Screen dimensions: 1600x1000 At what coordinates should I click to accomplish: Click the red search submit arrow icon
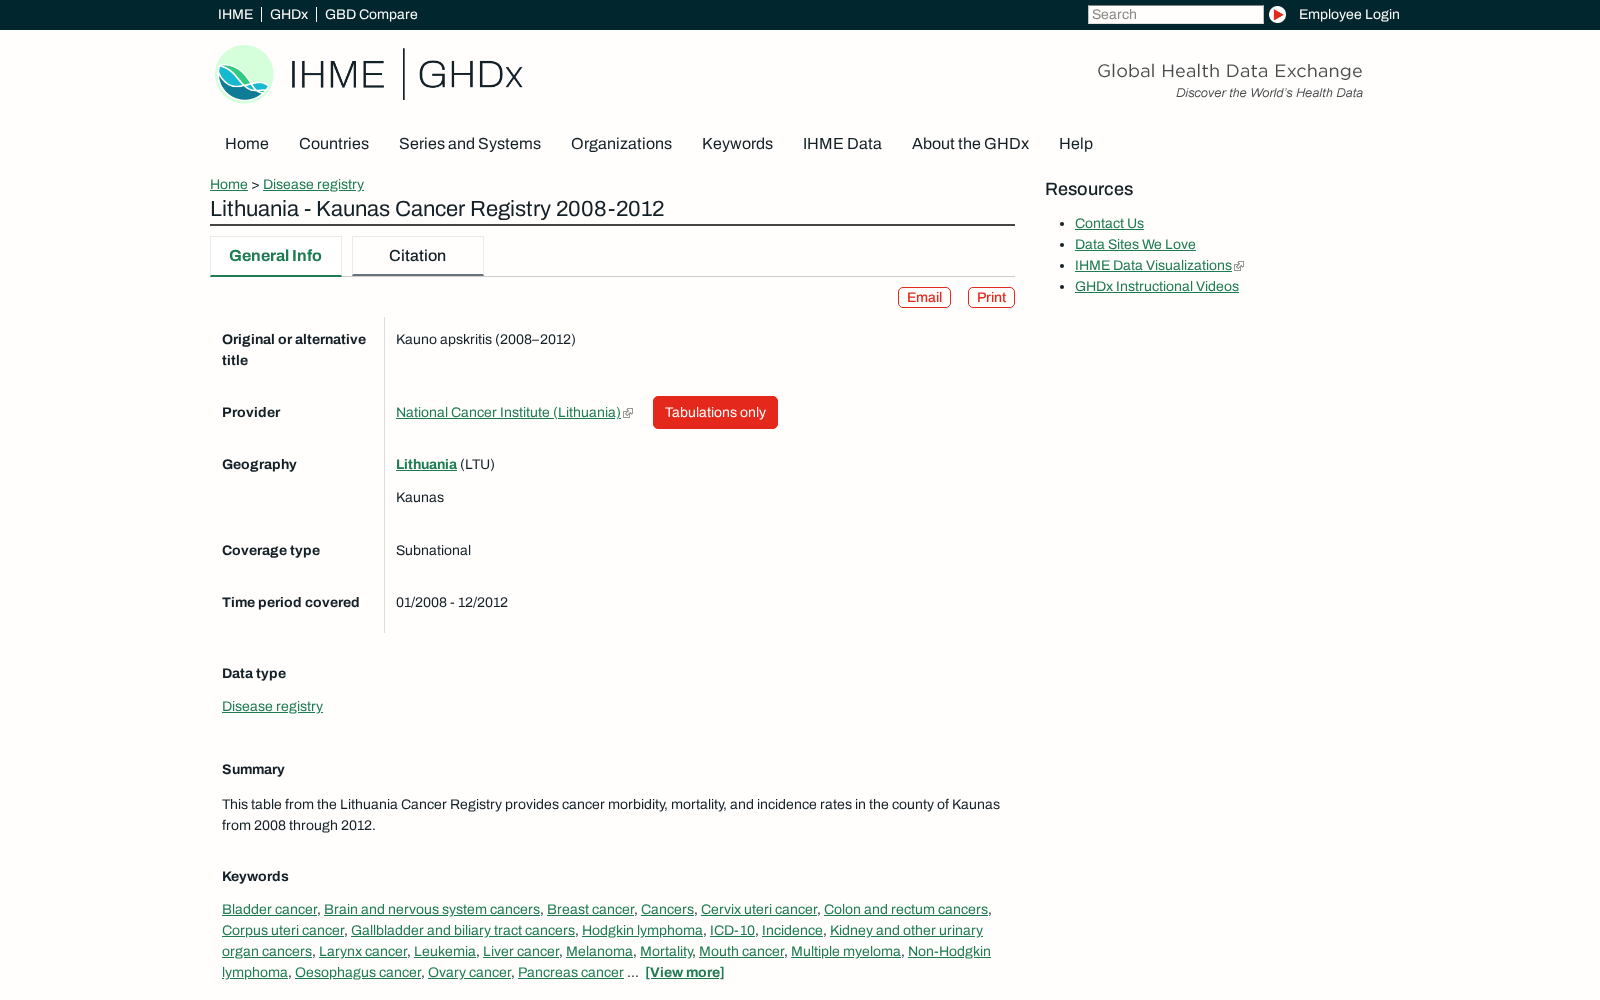tap(1277, 14)
